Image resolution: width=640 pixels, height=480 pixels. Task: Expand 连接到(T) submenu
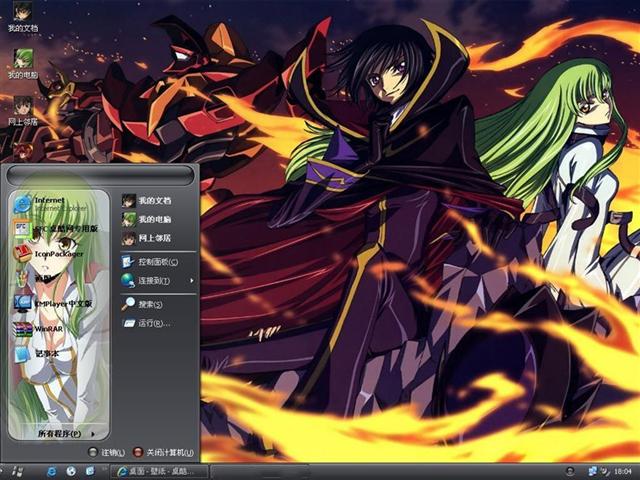pyautogui.click(x=158, y=280)
